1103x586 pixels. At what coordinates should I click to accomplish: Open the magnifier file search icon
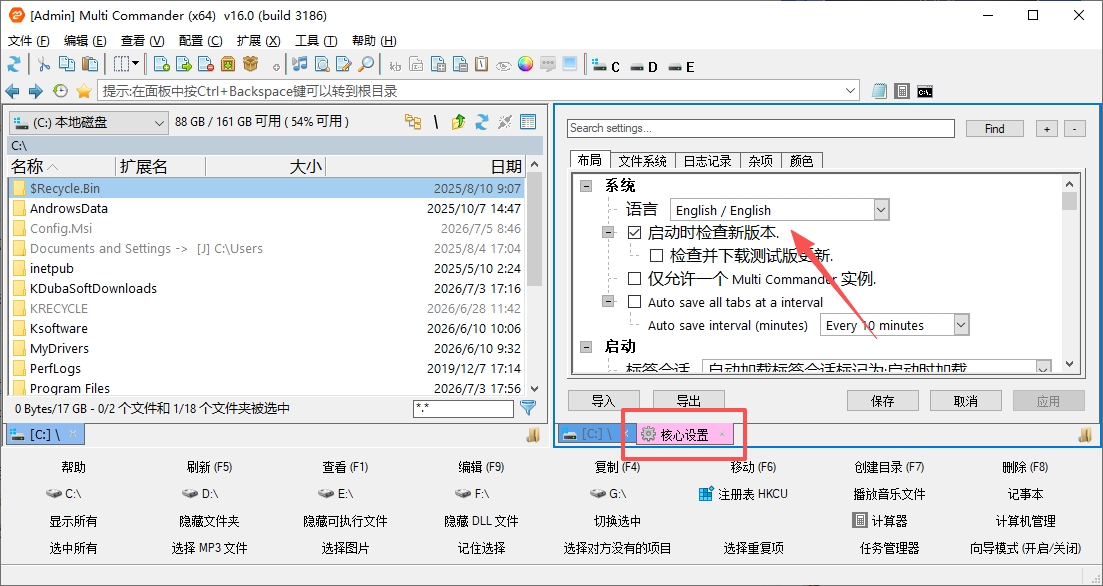click(x=366, y=65)
